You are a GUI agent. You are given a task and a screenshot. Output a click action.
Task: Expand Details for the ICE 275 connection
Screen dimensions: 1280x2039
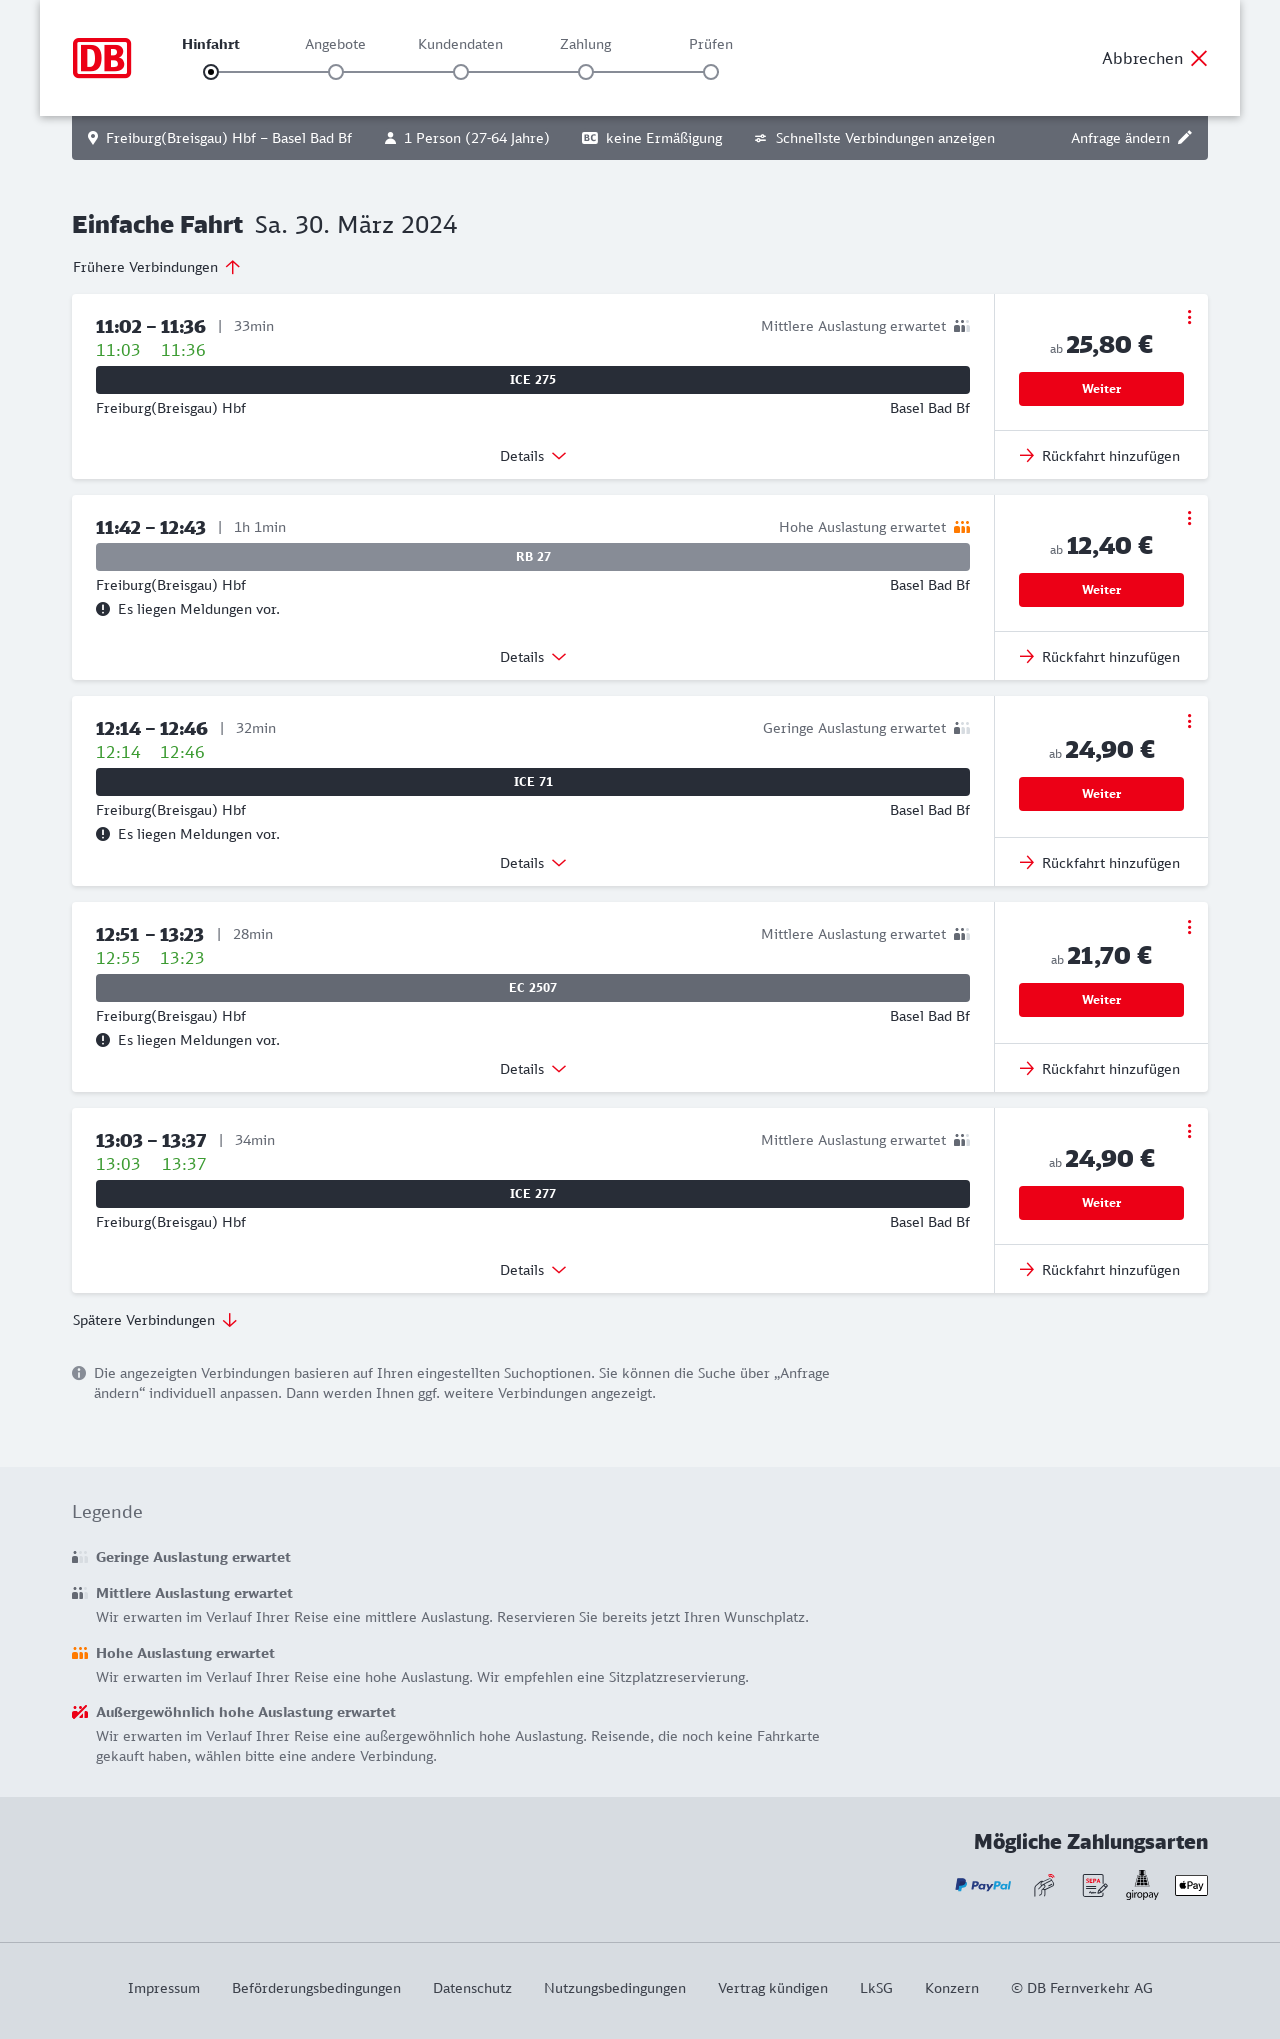(x=533, y=456)
